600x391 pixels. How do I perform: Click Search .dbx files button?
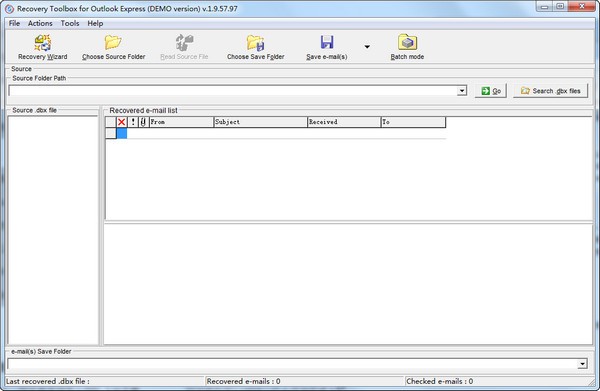pyautogui.click(x=550, y=91)
